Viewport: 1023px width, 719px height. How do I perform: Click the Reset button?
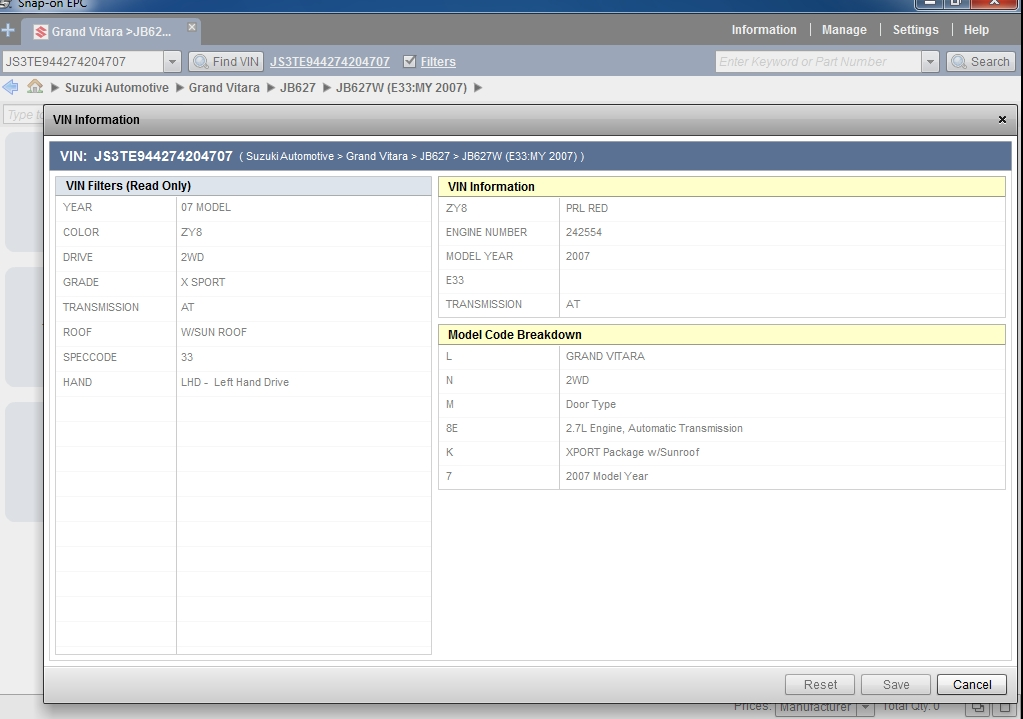820,684
